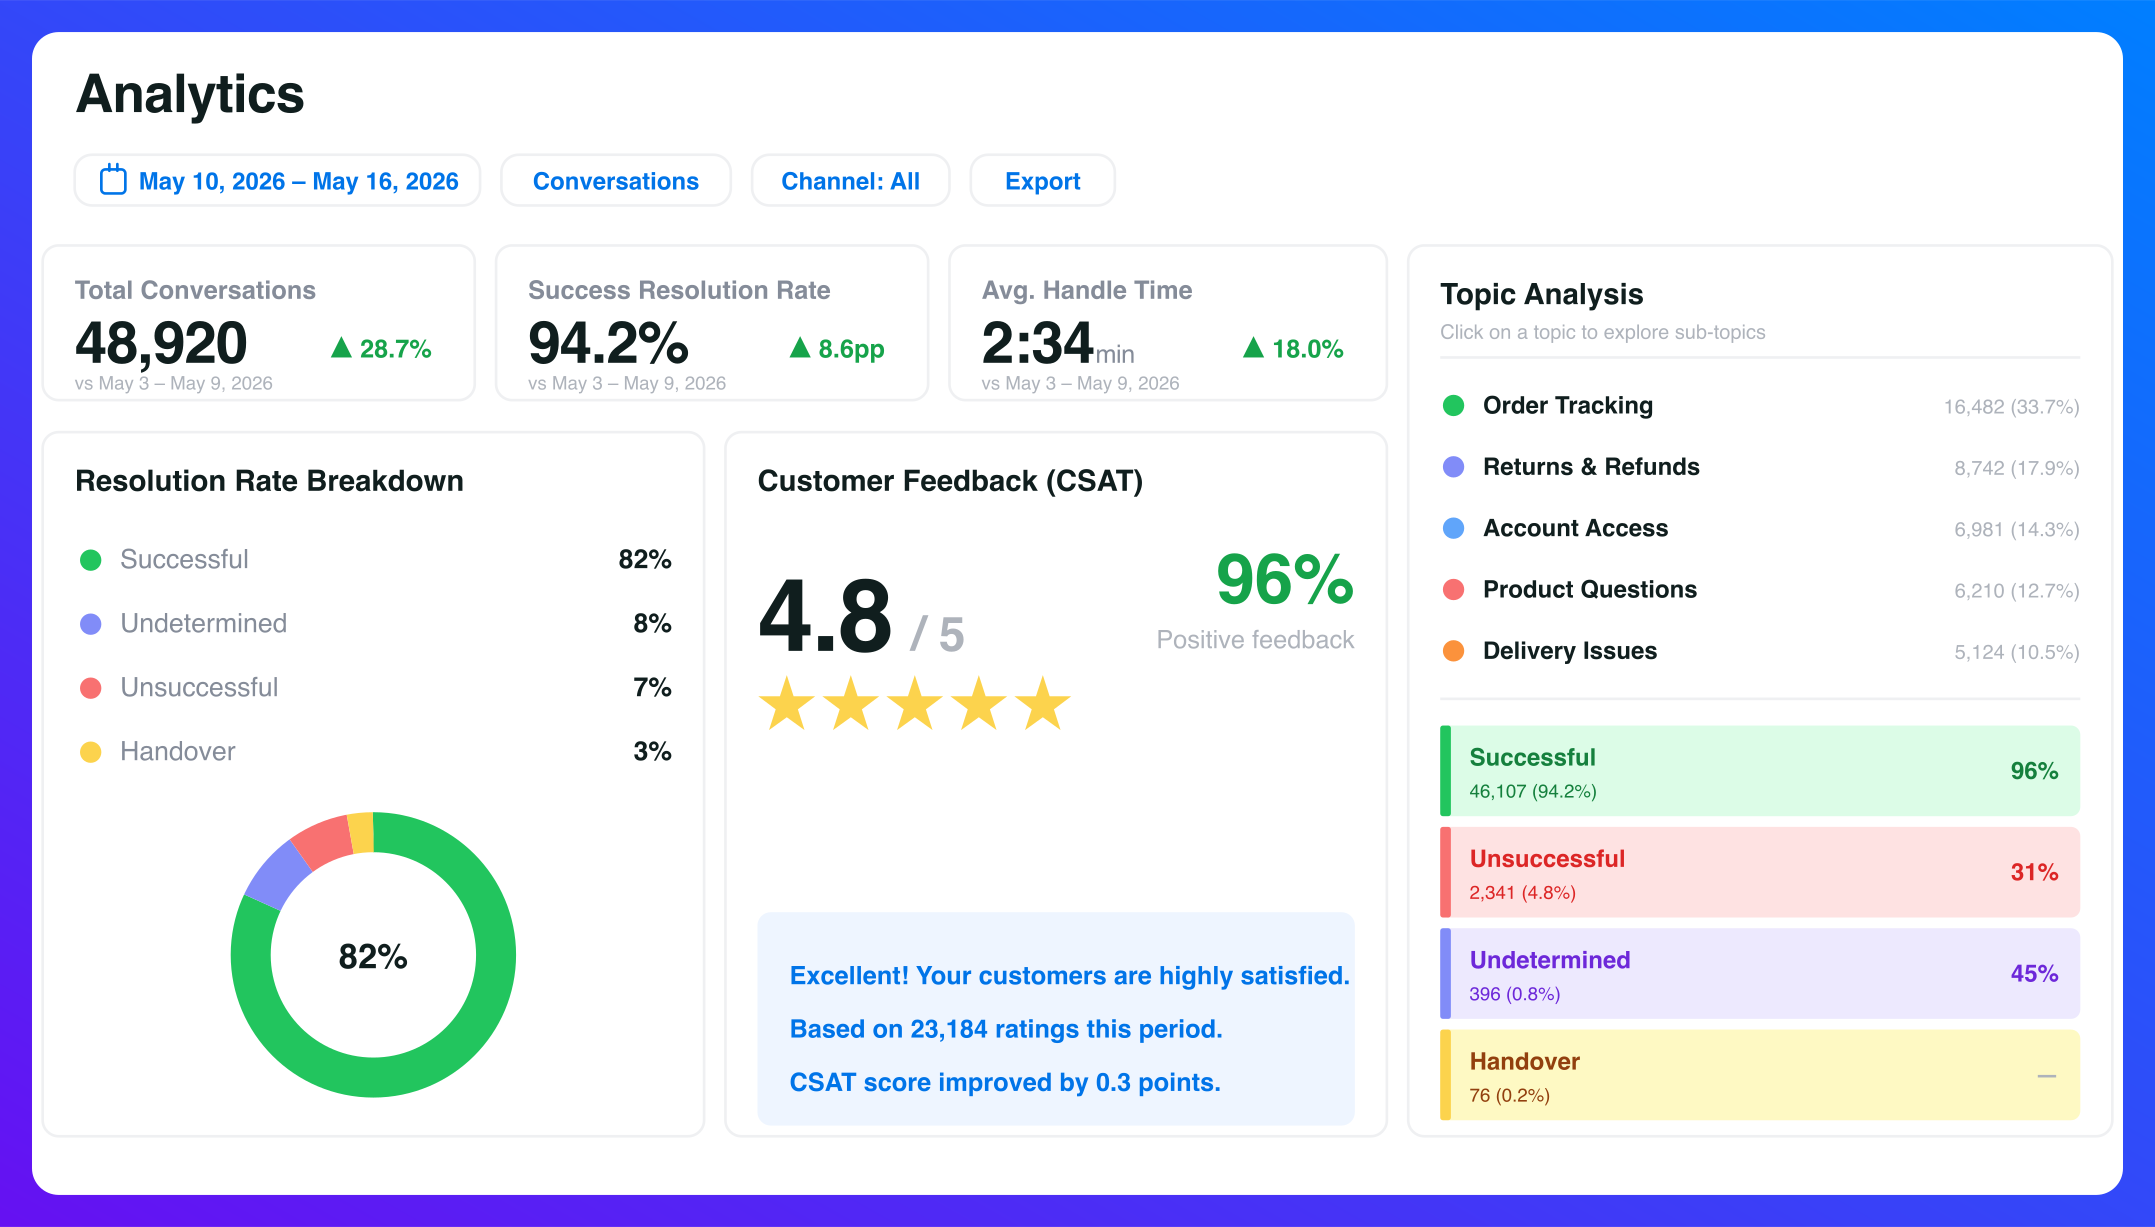Click 'CSAT score improved by 0.3 points.'
Screen dimensions: 2155x1227
click(1005, 1082)
